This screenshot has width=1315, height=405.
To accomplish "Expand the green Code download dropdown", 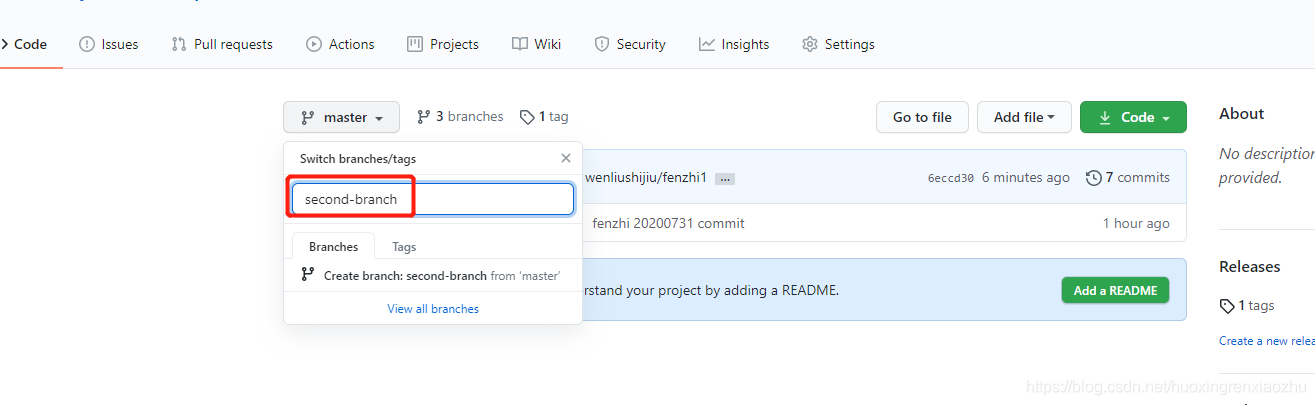I will tap(1133, 117).
